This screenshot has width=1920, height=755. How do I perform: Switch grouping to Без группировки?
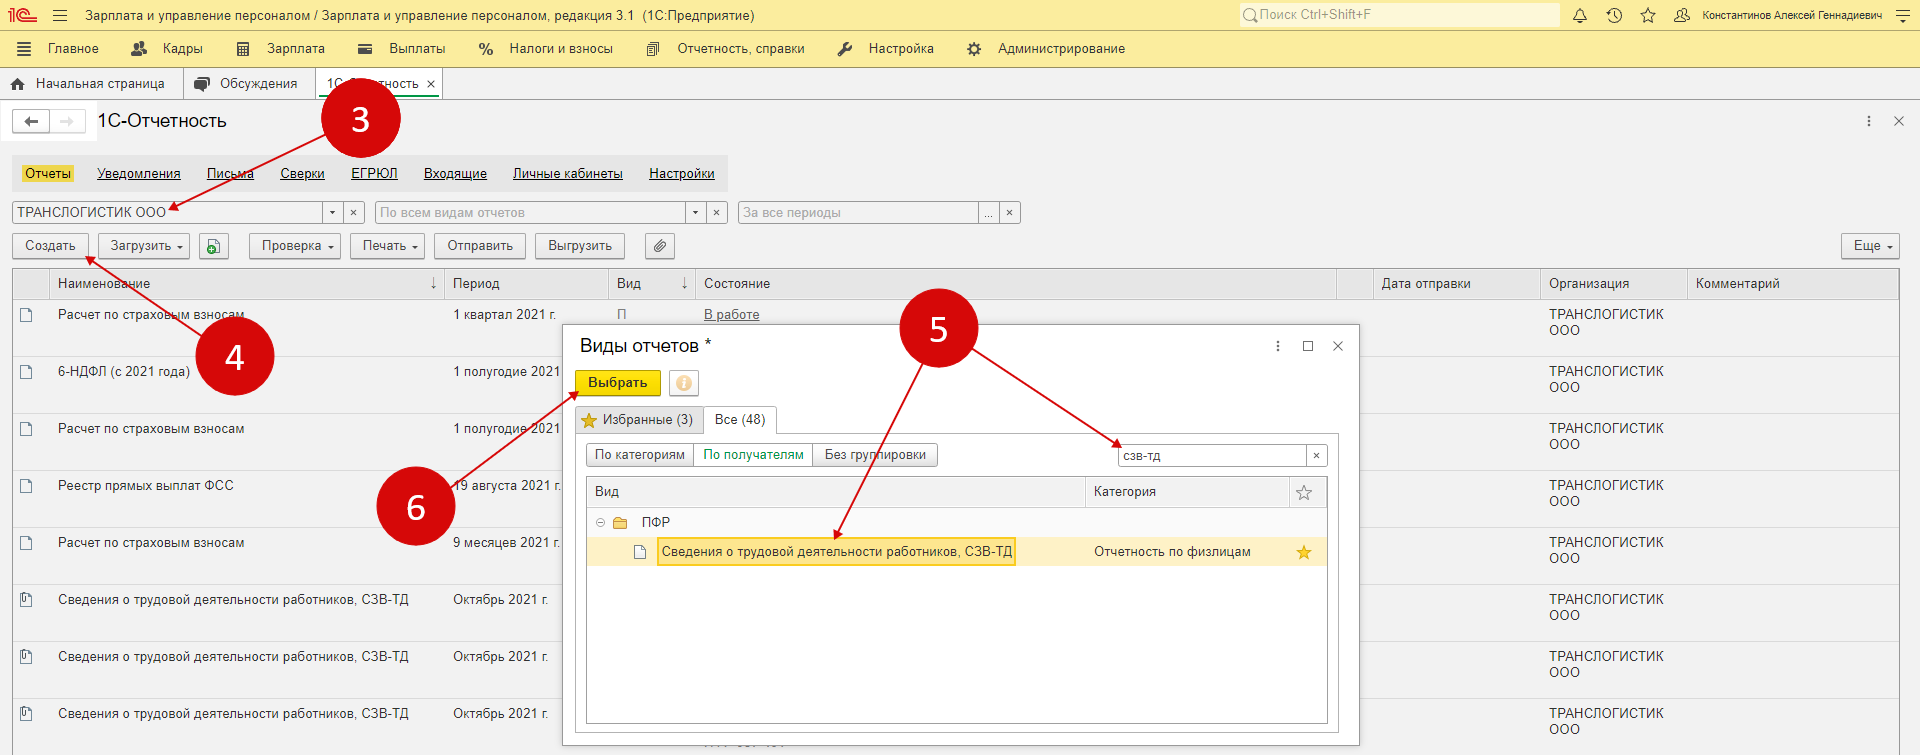pos(875,455)
